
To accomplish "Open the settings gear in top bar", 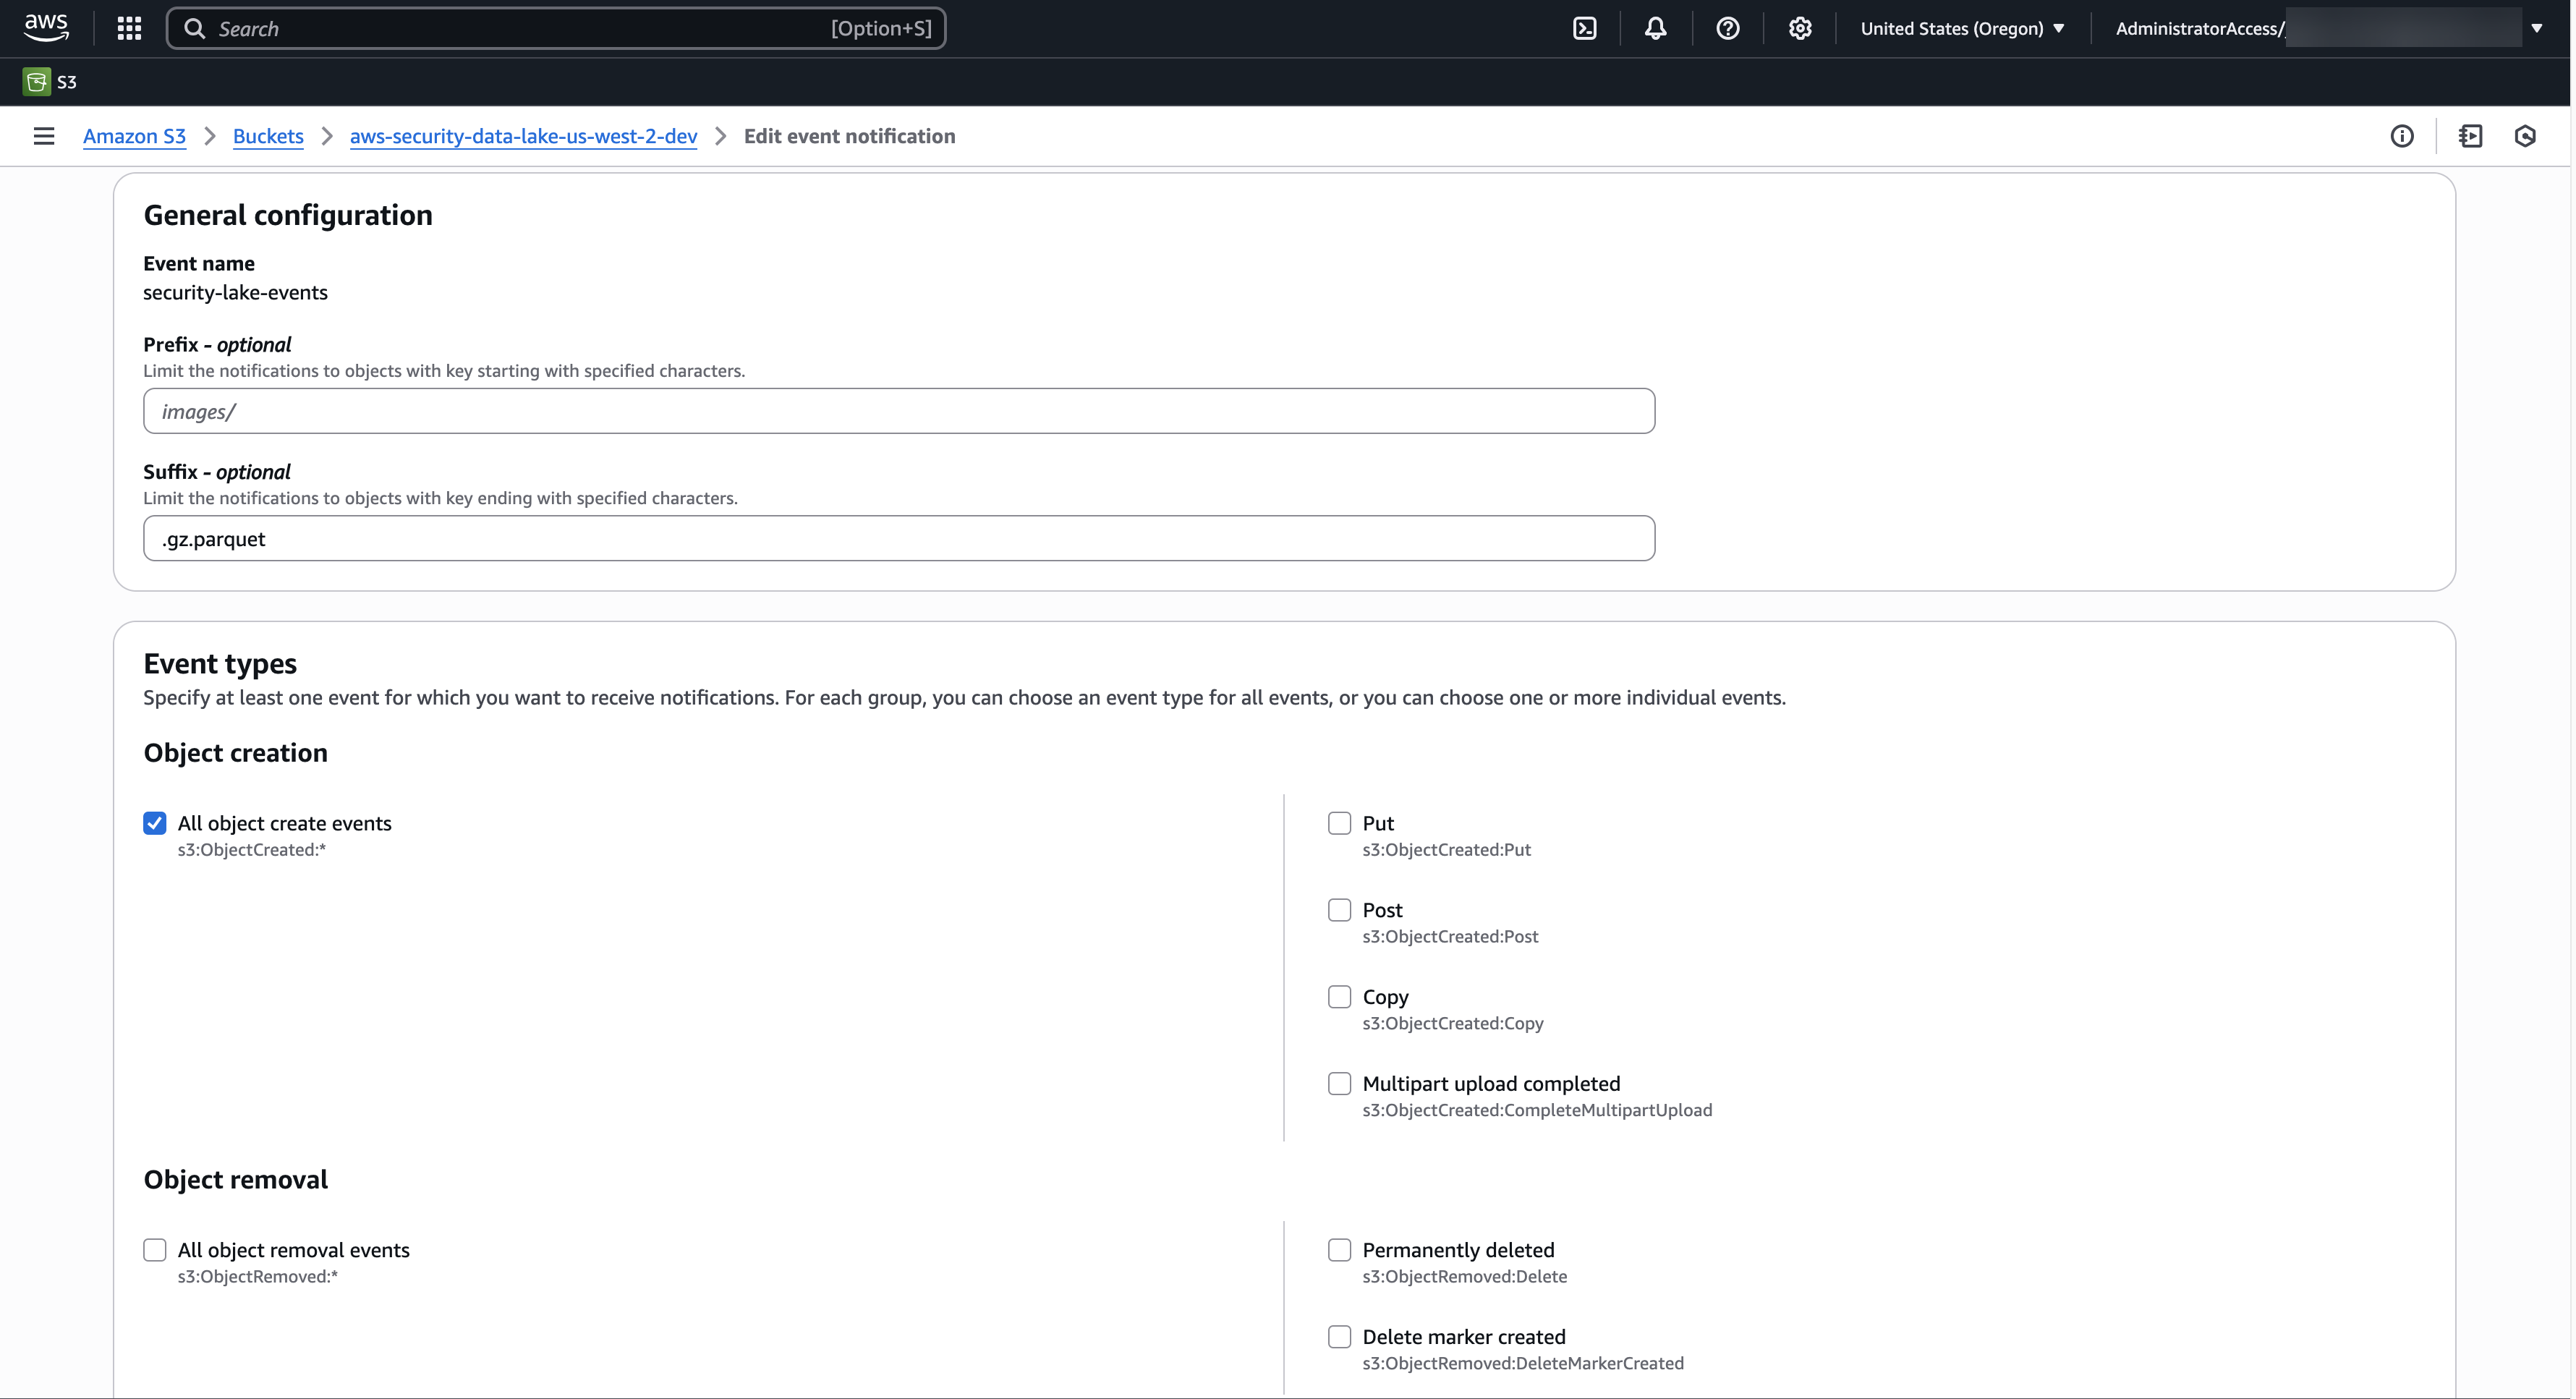I will (1800, 28).
